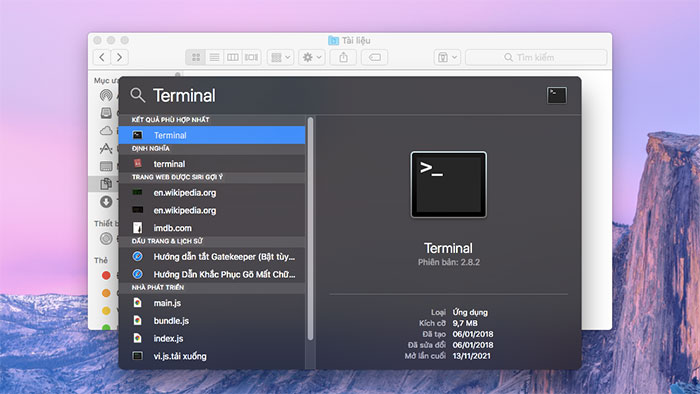Select the drive icon below AirDrop in sidebar
700x394 pixels.
click(106, 113)
